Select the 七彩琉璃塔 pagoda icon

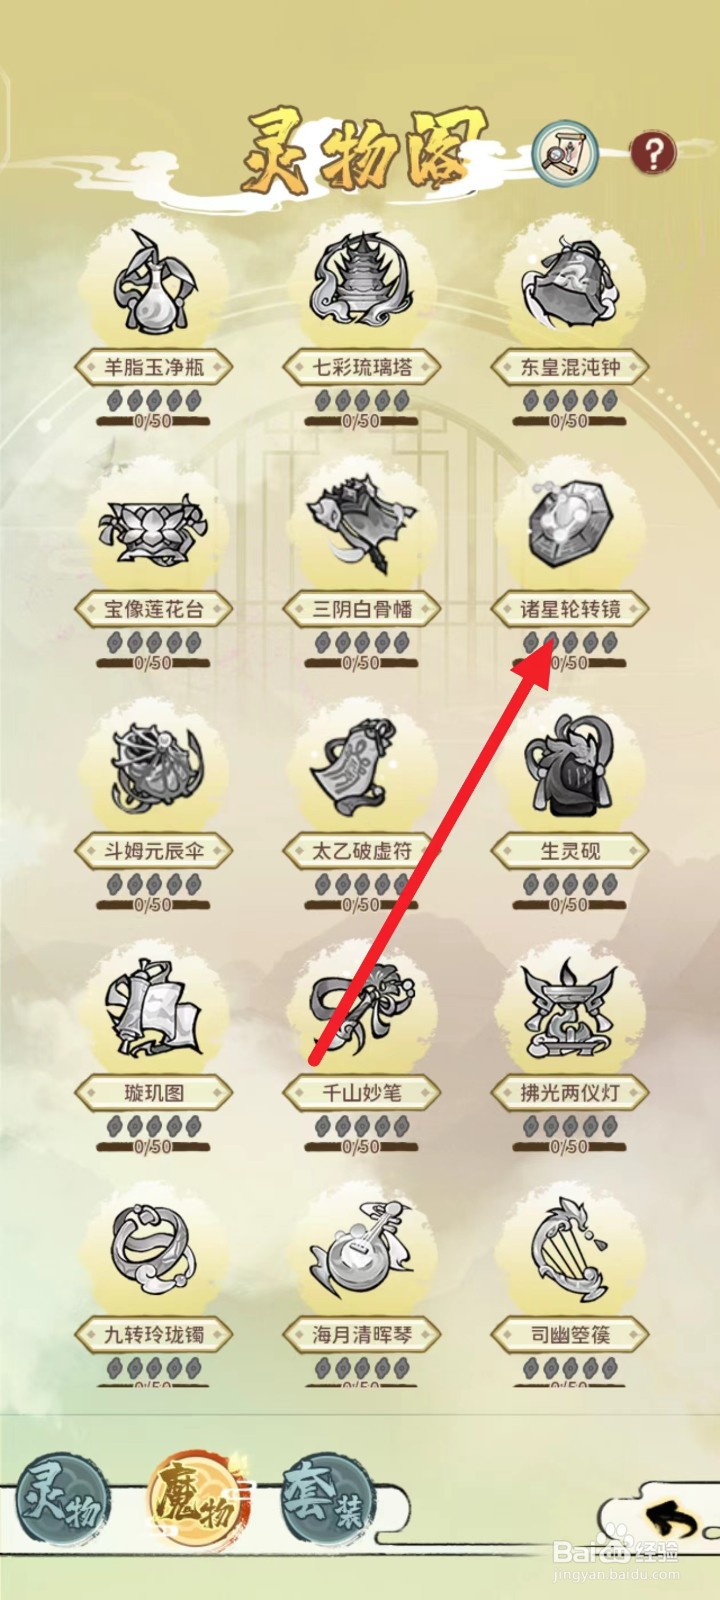[361, 283]
